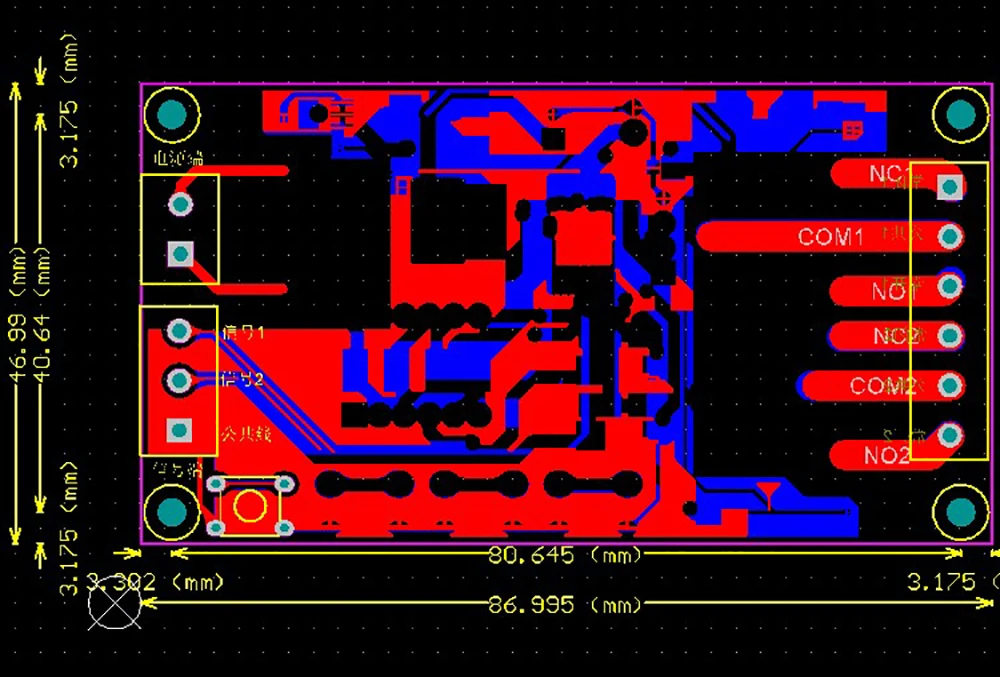Click the 86.995 (mm) dimension text
Viewport: 1000px width, 677px height.
click(564, 604)
